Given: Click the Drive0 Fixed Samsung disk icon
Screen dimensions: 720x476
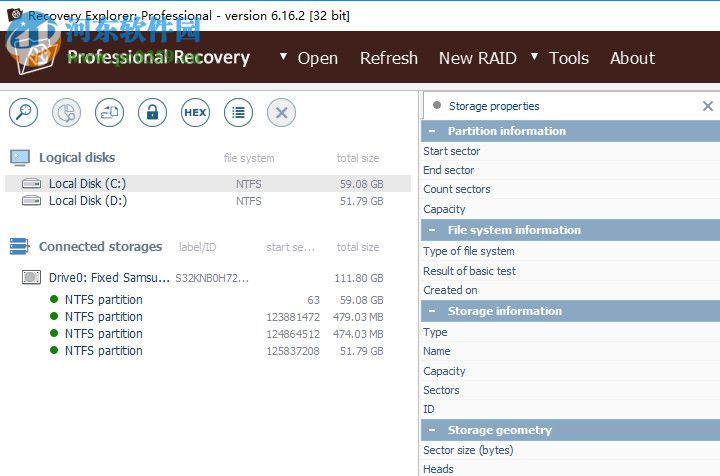Looking at the screenshot, I should point(31,277).
